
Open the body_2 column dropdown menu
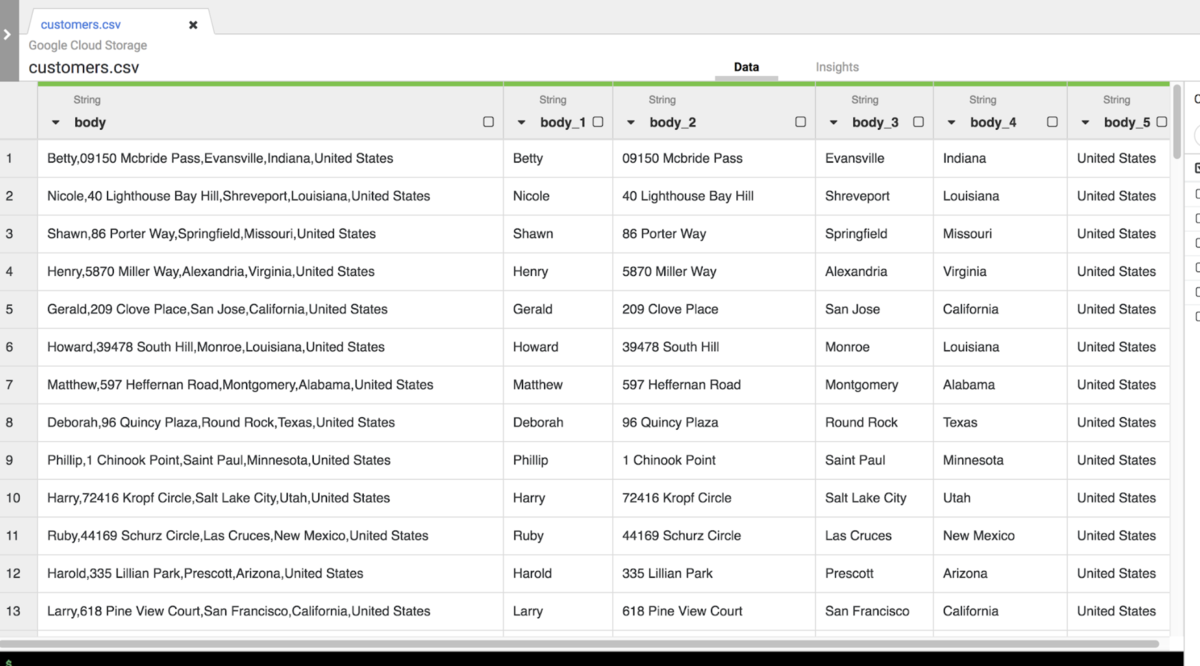click(x=631, y=123)
